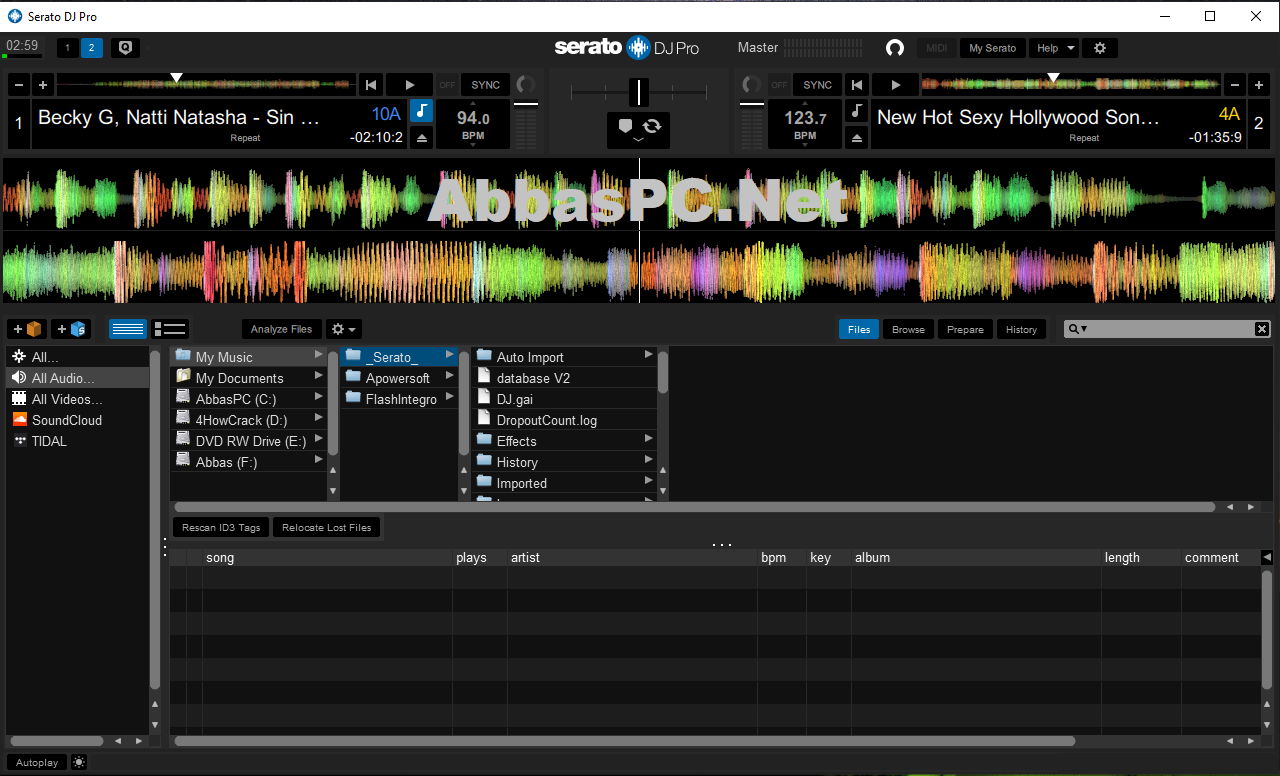Screen dimensions: 1280x776
Task: Open the Files panel tab
Action: [859, 329]
